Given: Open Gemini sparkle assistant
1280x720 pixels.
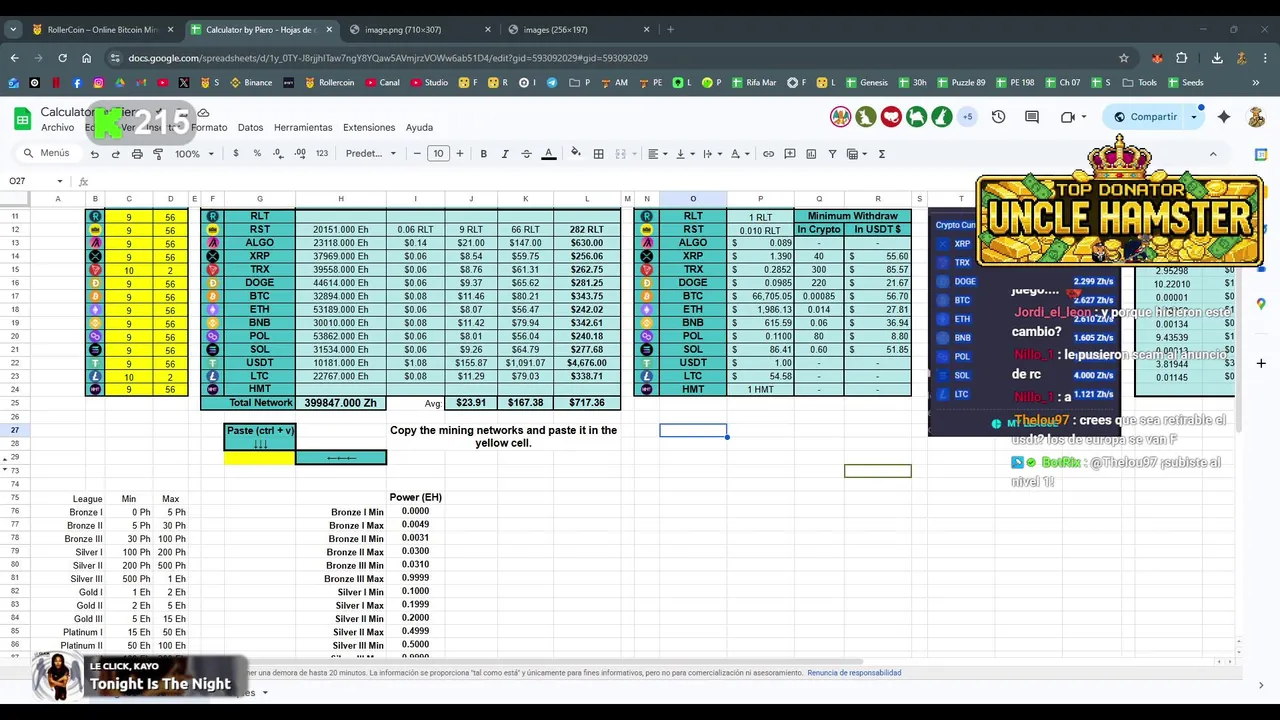Looking at the screenshot, I should [1224, 117].
